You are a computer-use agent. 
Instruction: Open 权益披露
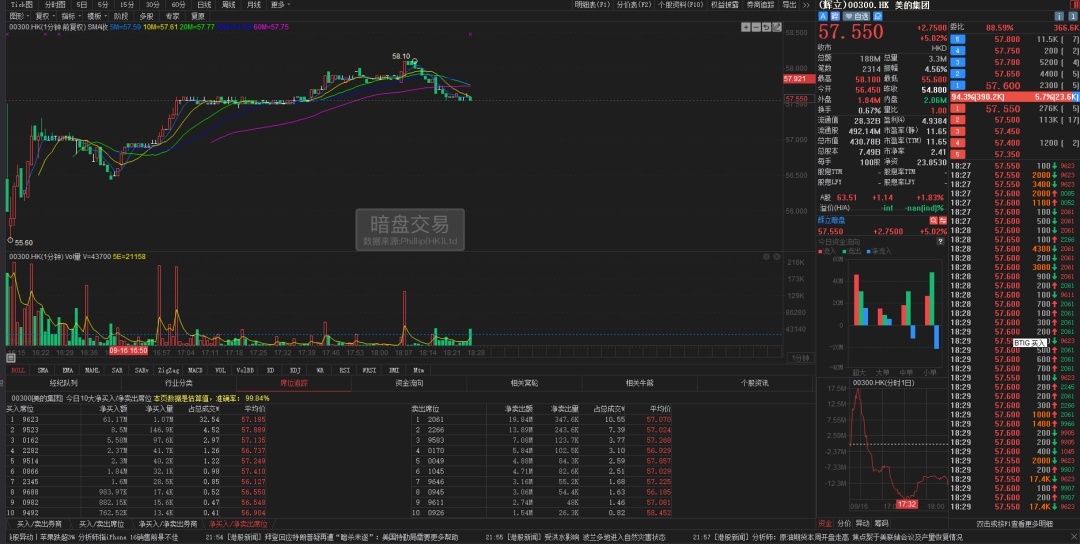pyautogui.click(x=725, y=4)
